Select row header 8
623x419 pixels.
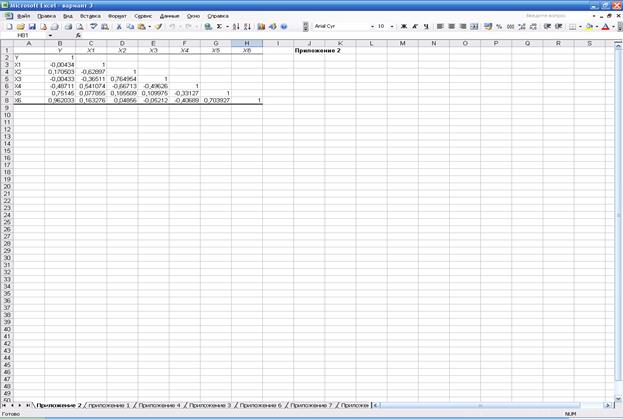click(7, 100)
